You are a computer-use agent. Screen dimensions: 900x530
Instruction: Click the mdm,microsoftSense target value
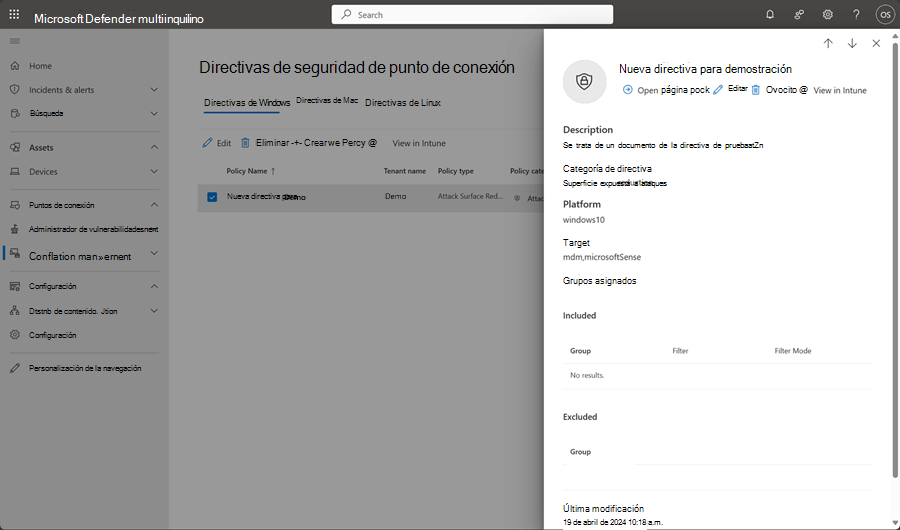[602, 257]
